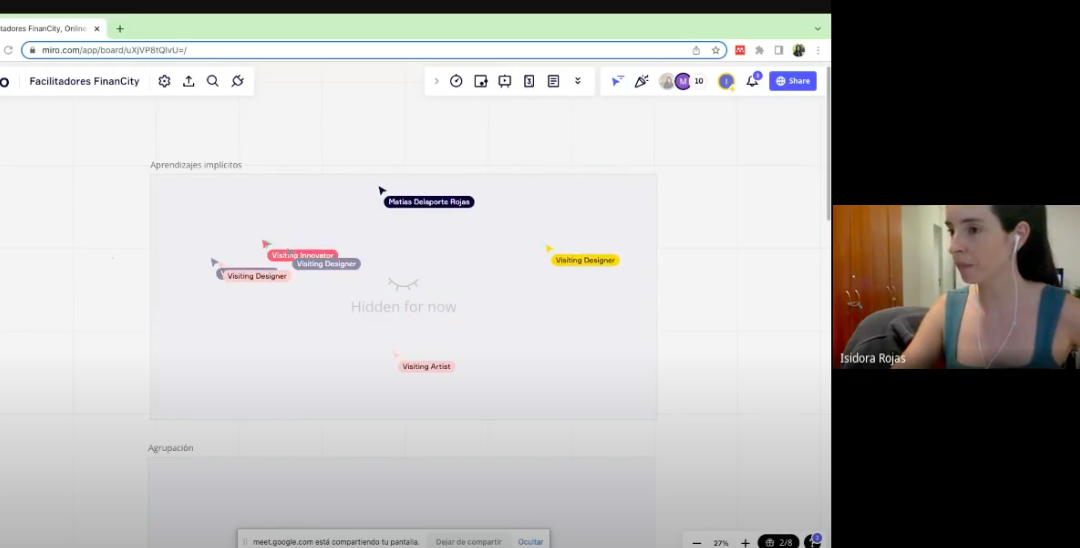1080x548 pixels.
Task: Click the 27% zoom level
Action: click(720, 542)
